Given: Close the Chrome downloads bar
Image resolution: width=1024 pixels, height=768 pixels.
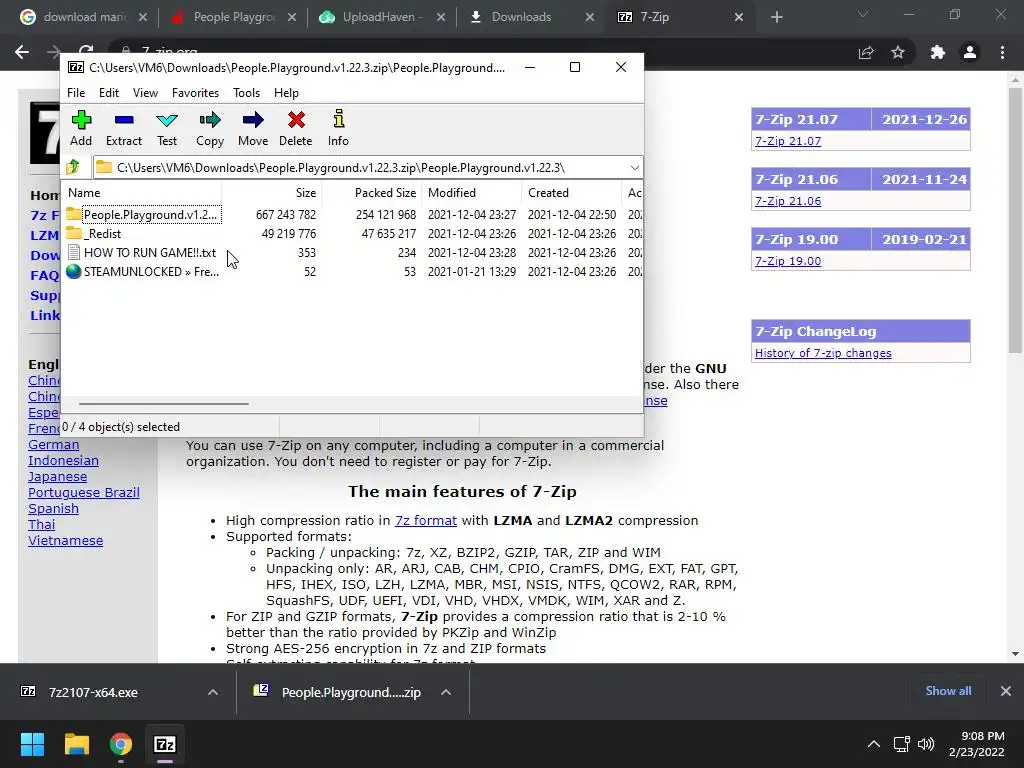Looking at the screenshot, I should point(1006,691).
